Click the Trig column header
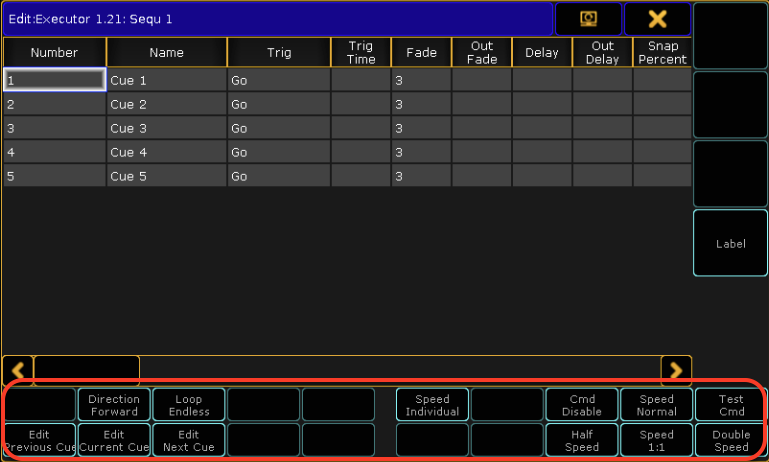 point(278,52)
